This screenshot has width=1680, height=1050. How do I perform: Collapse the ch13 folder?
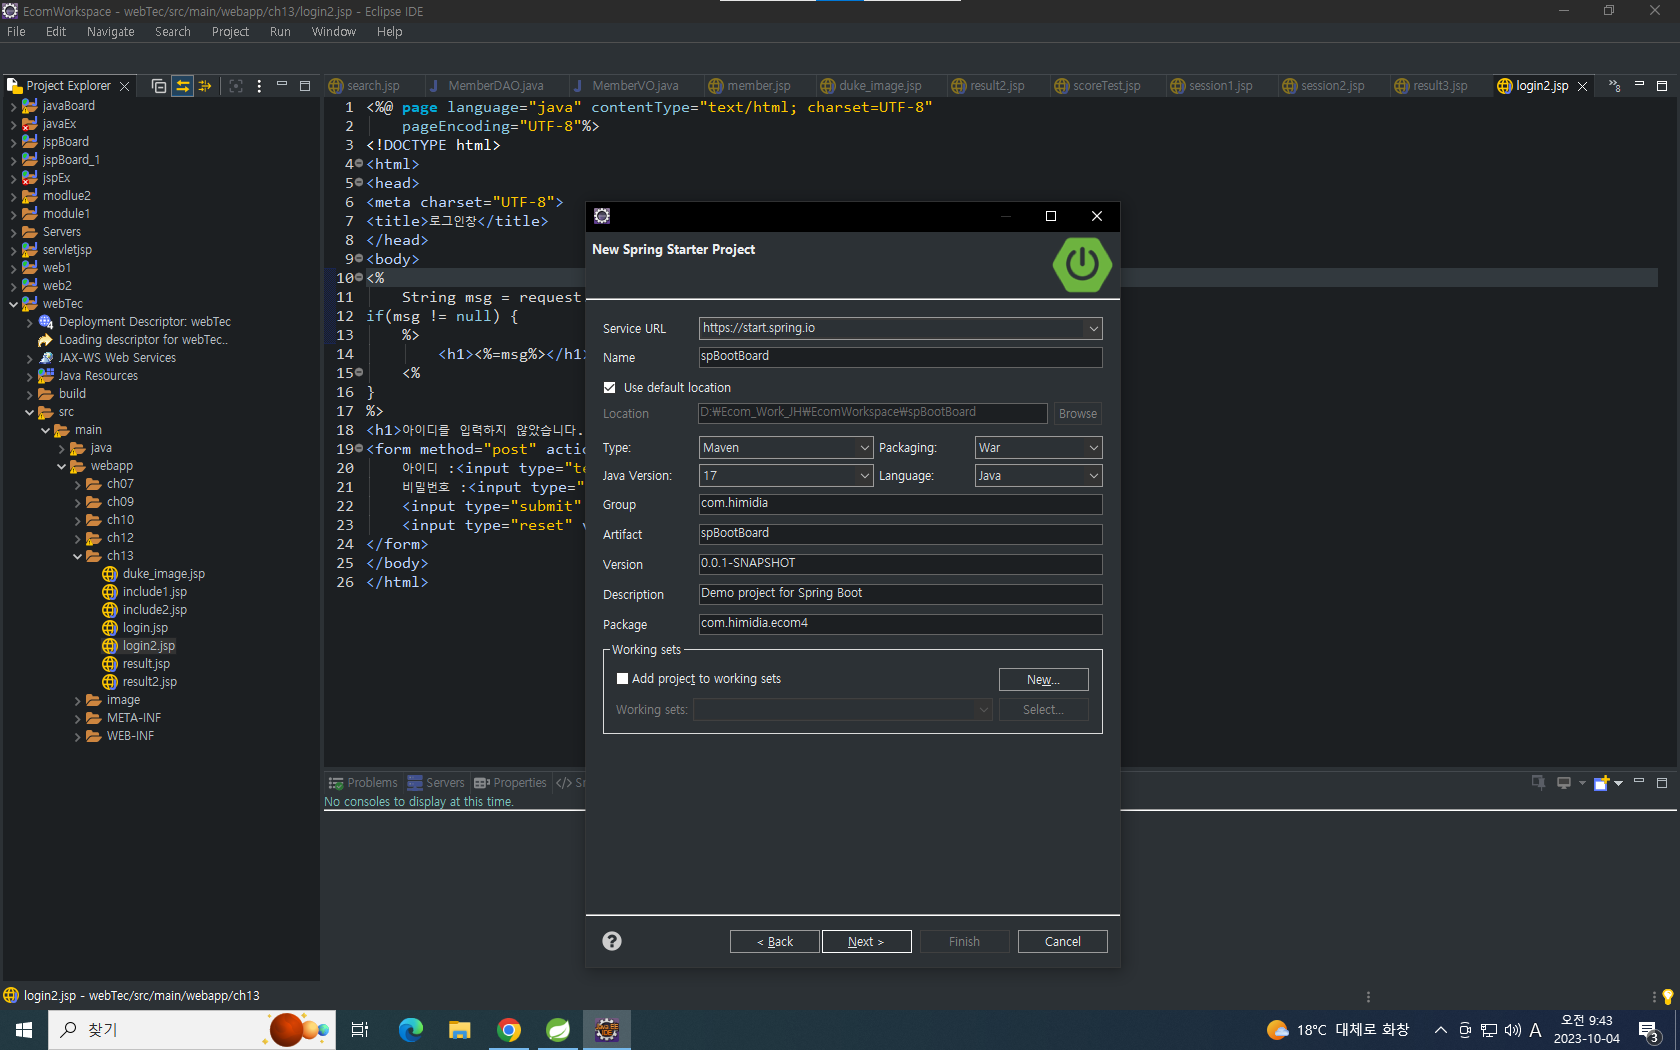tap(77, 556)
